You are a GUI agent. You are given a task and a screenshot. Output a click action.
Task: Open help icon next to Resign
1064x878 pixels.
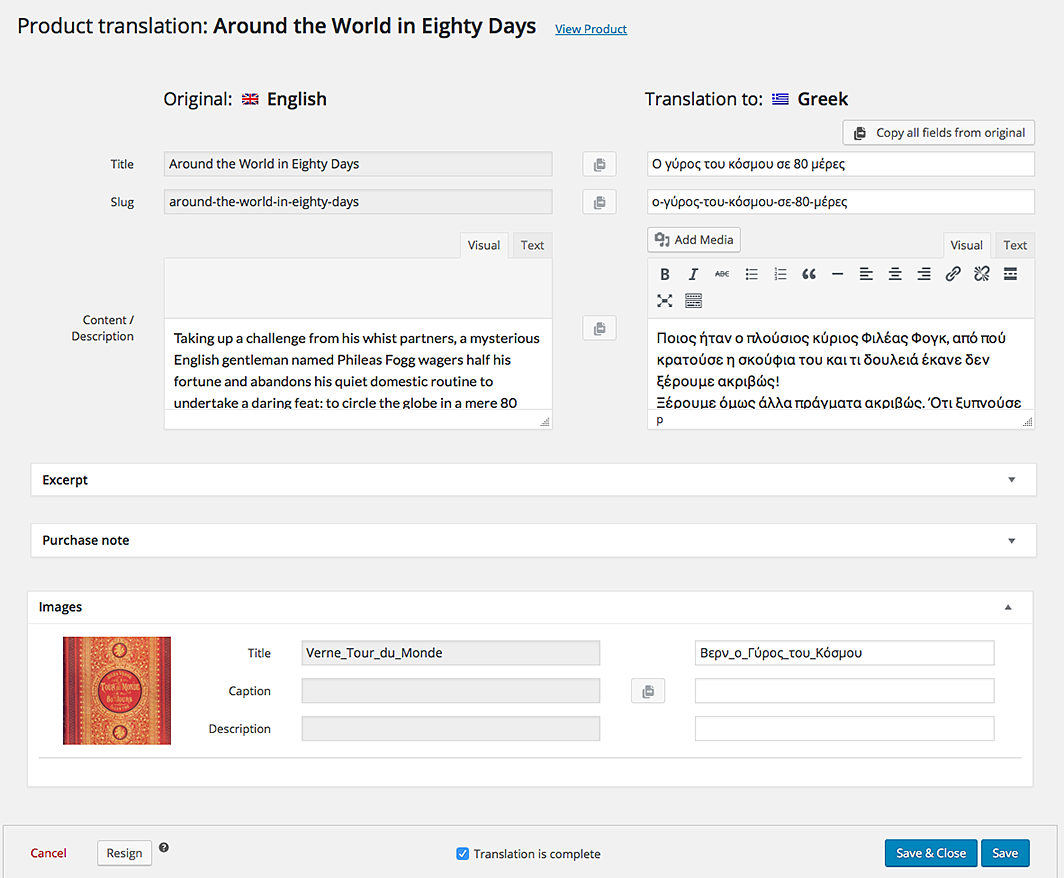click(x=164, y=848)
